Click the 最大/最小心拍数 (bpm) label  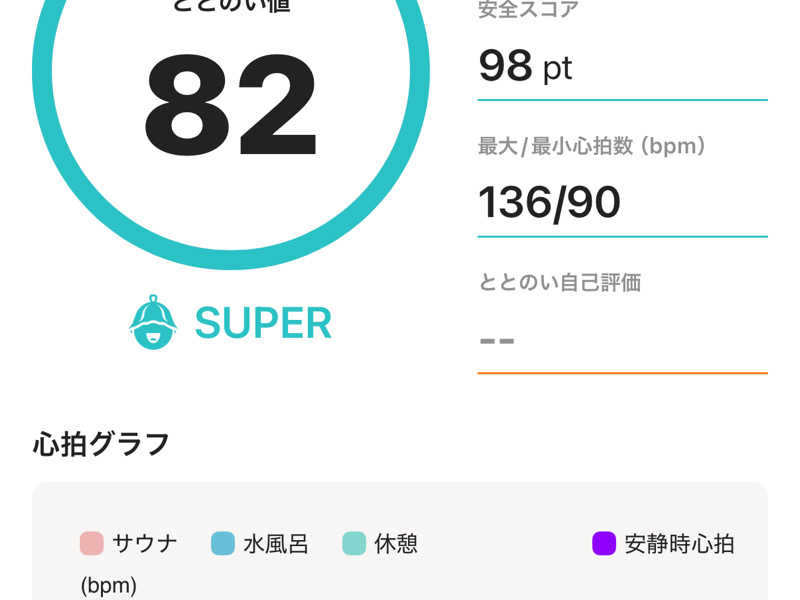[x=592, y=146]
